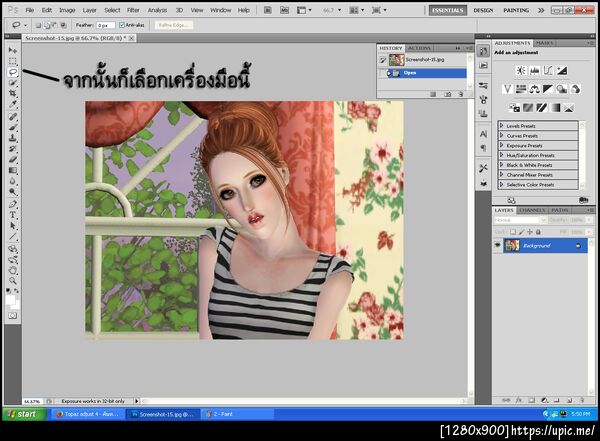Select the Crop tool
Image resolution: width=600 pixels, height=441 pixels.
(x=13, y=93)
